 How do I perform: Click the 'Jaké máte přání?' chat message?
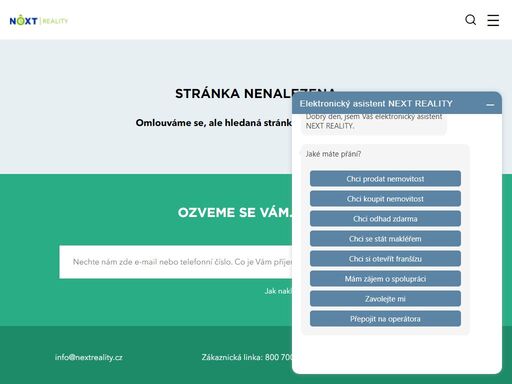pos(333,154)
